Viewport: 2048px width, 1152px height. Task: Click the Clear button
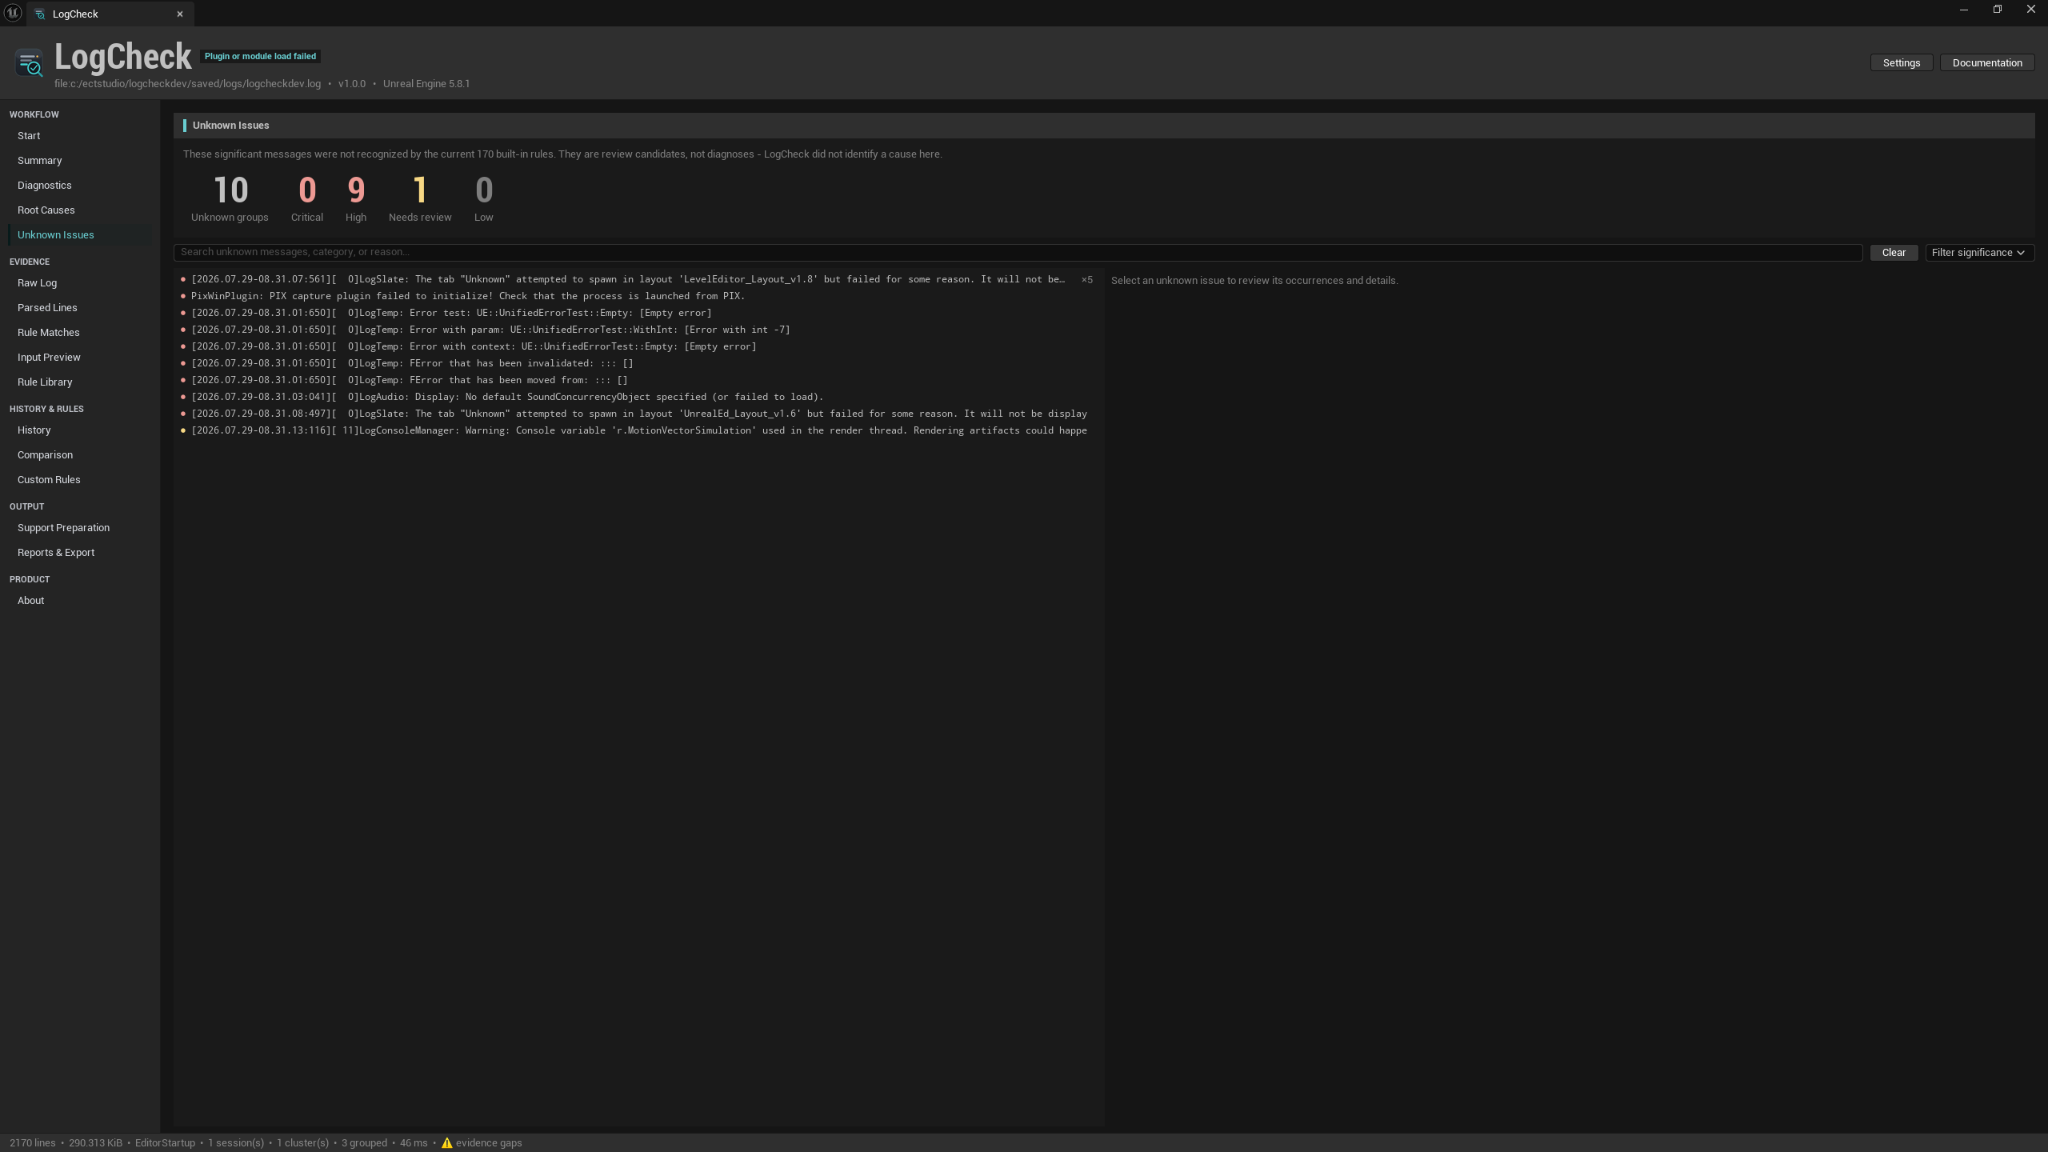click(1893, 253)
